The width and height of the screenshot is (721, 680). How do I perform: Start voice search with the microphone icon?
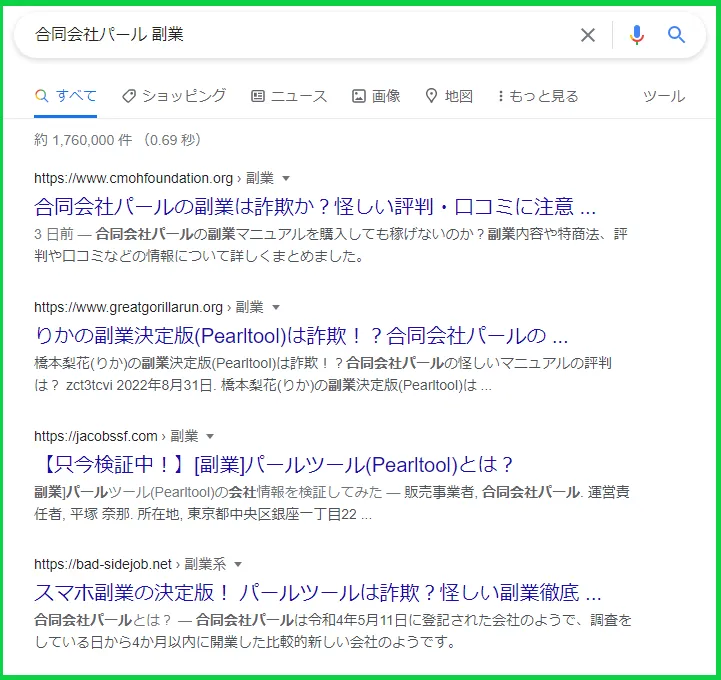[637, 35]
